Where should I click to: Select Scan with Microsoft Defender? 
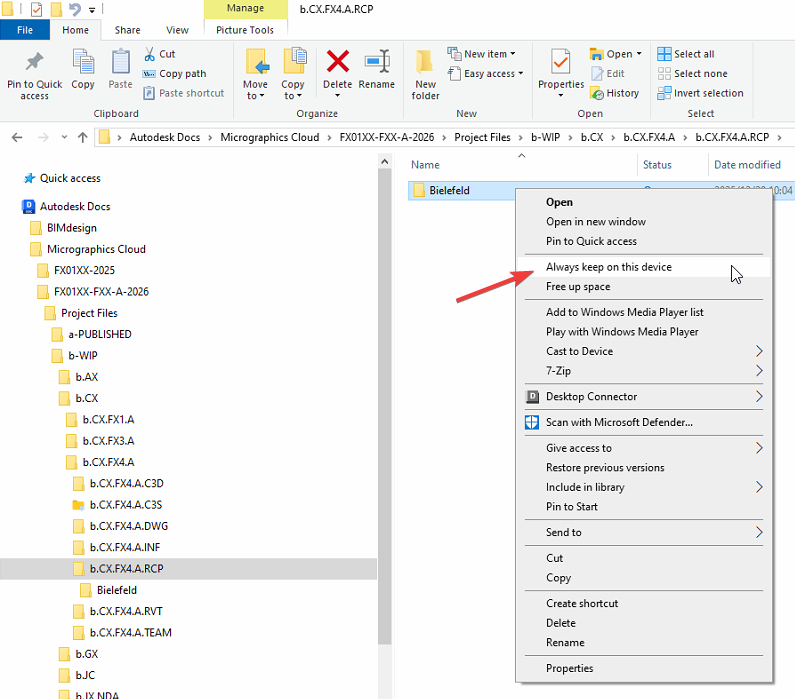click(643, 422)
